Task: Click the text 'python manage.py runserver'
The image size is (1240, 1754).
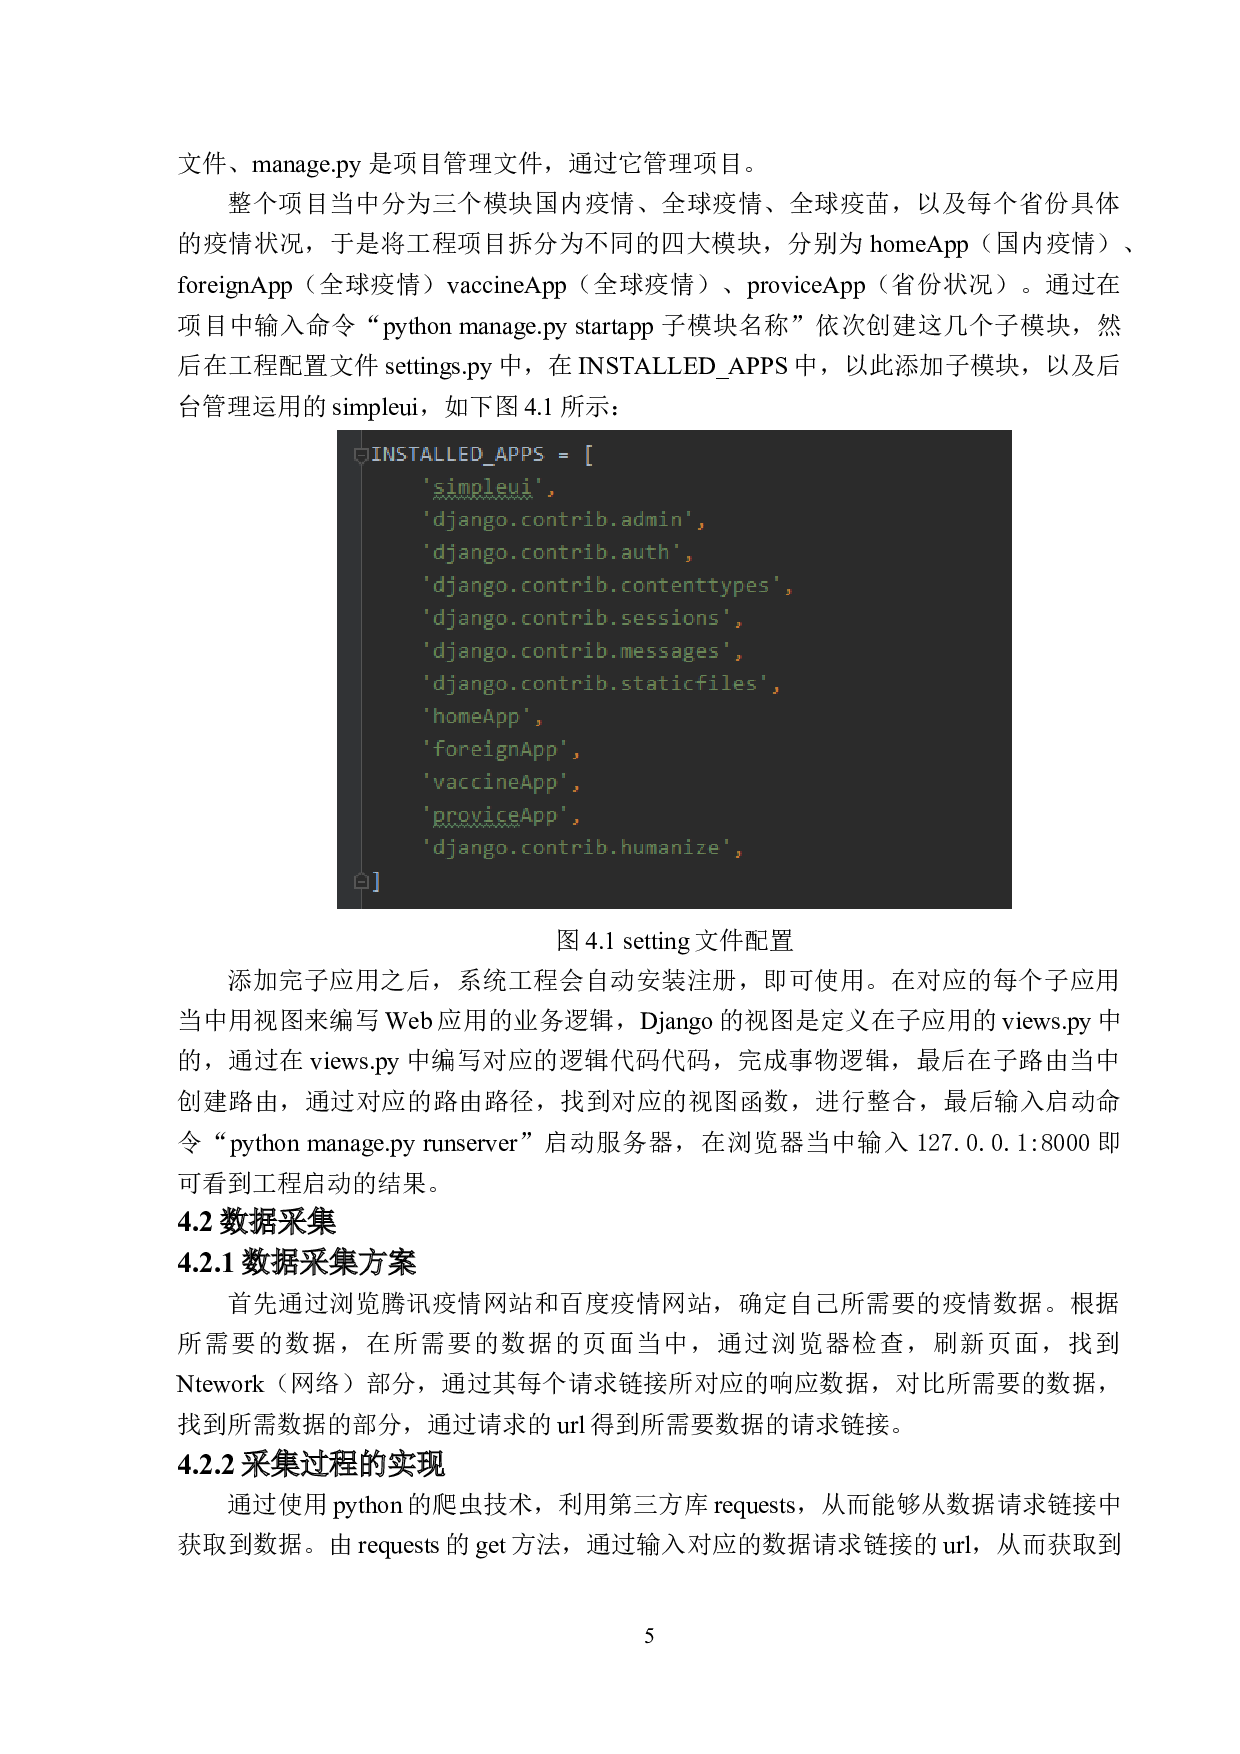Action: click(x=374, y=1143)
